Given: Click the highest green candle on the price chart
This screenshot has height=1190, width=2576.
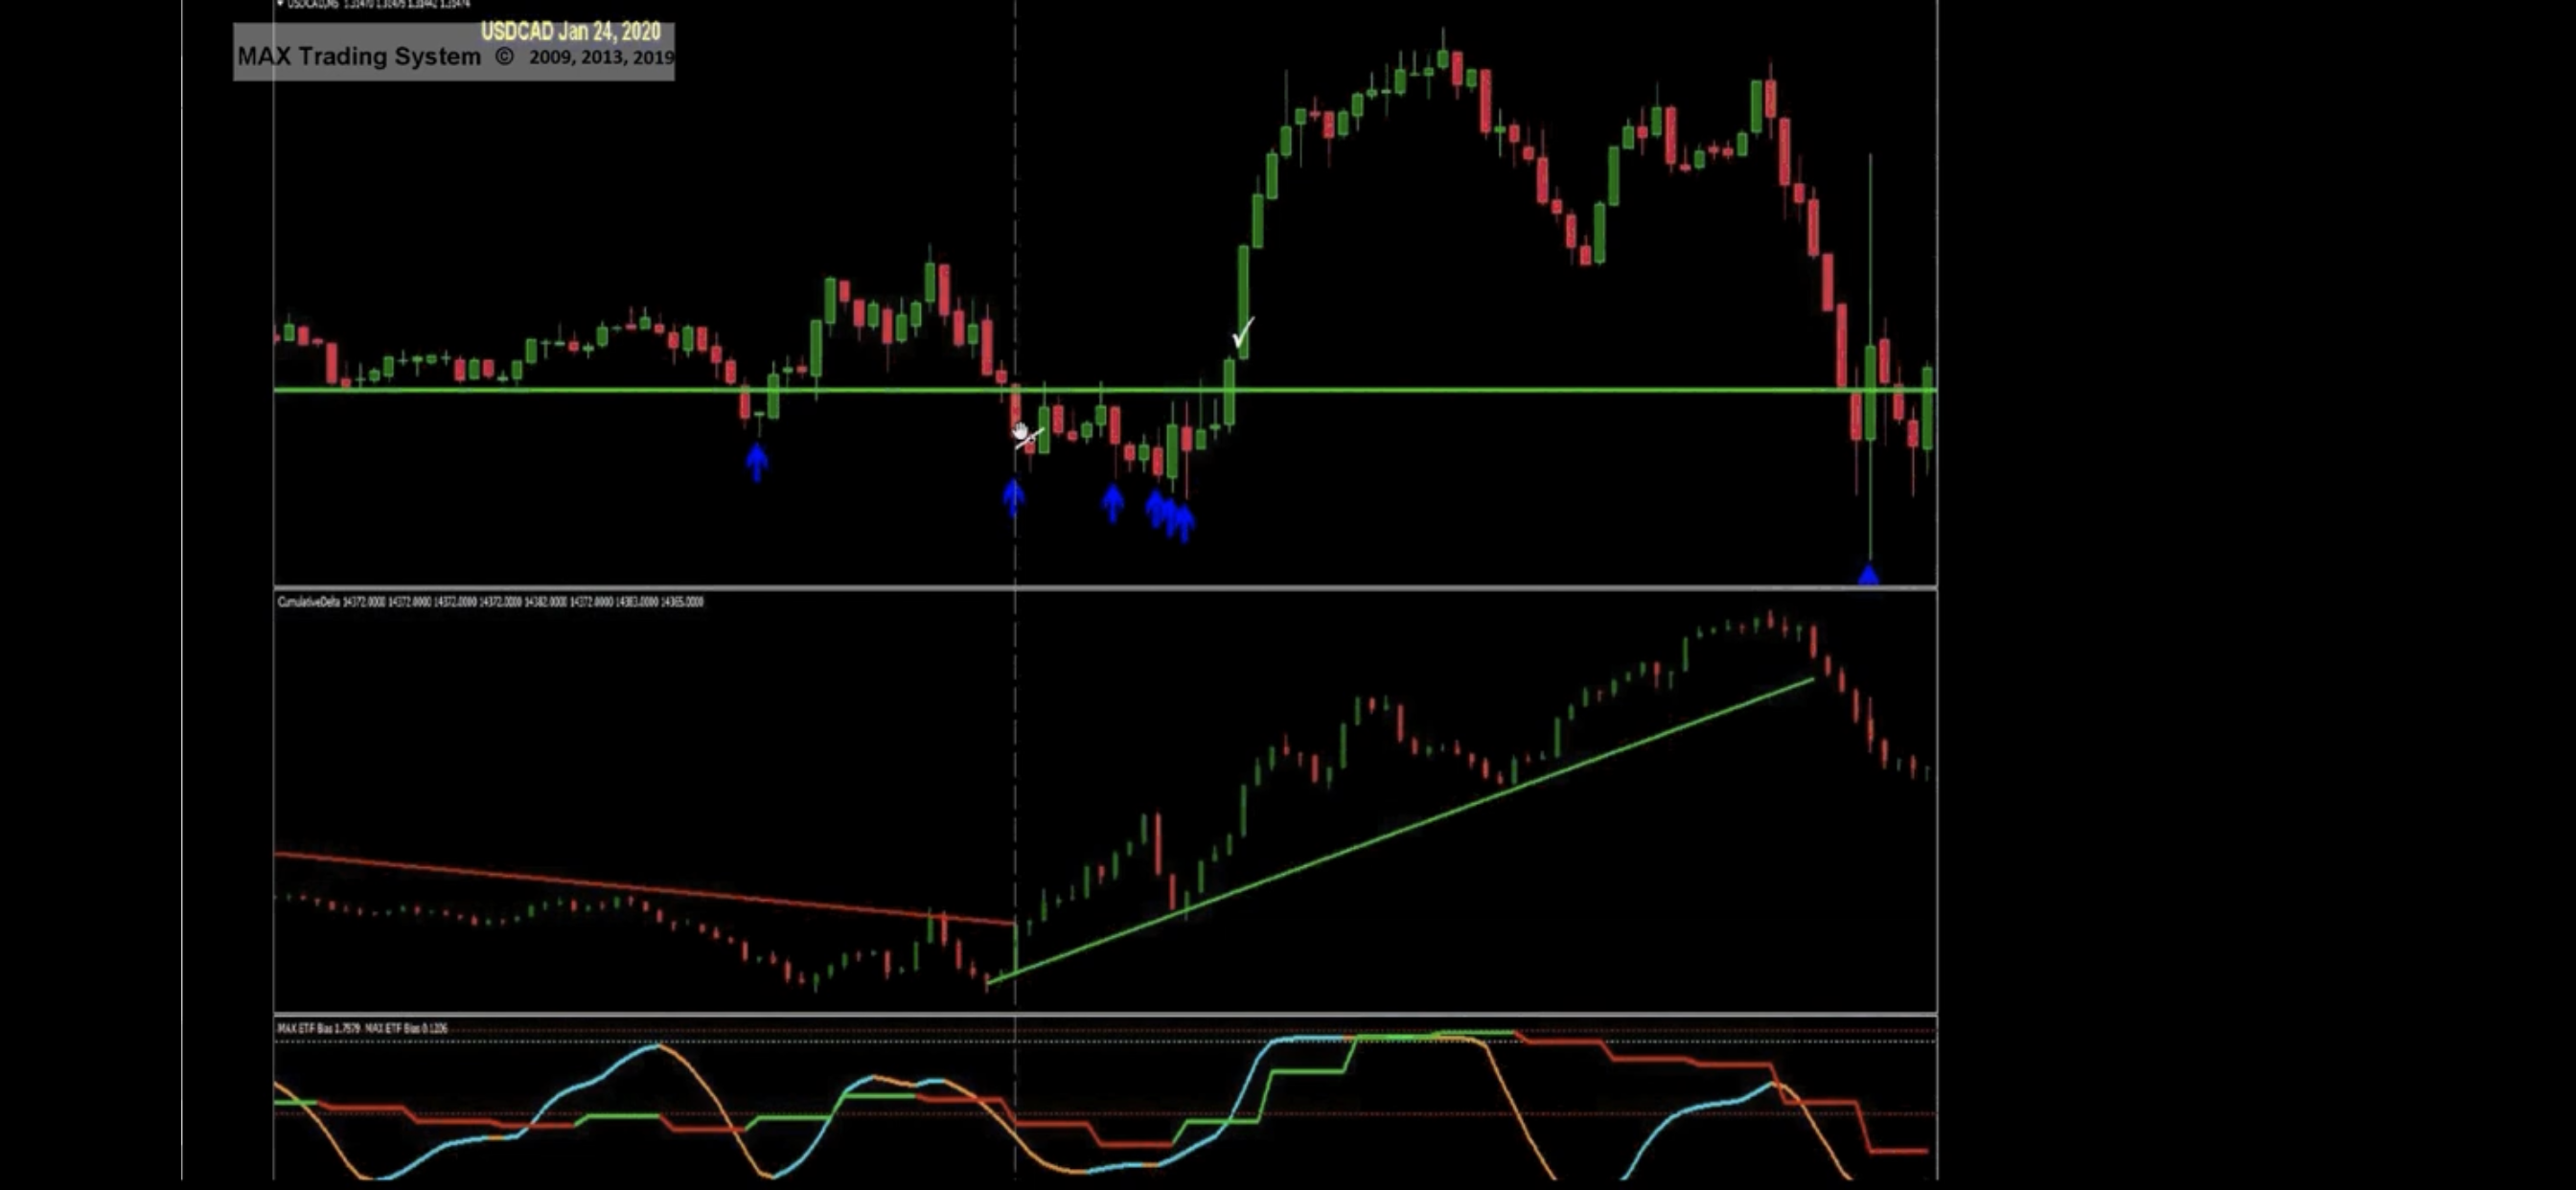Looking at the screenshot, I should [1443, 56].
